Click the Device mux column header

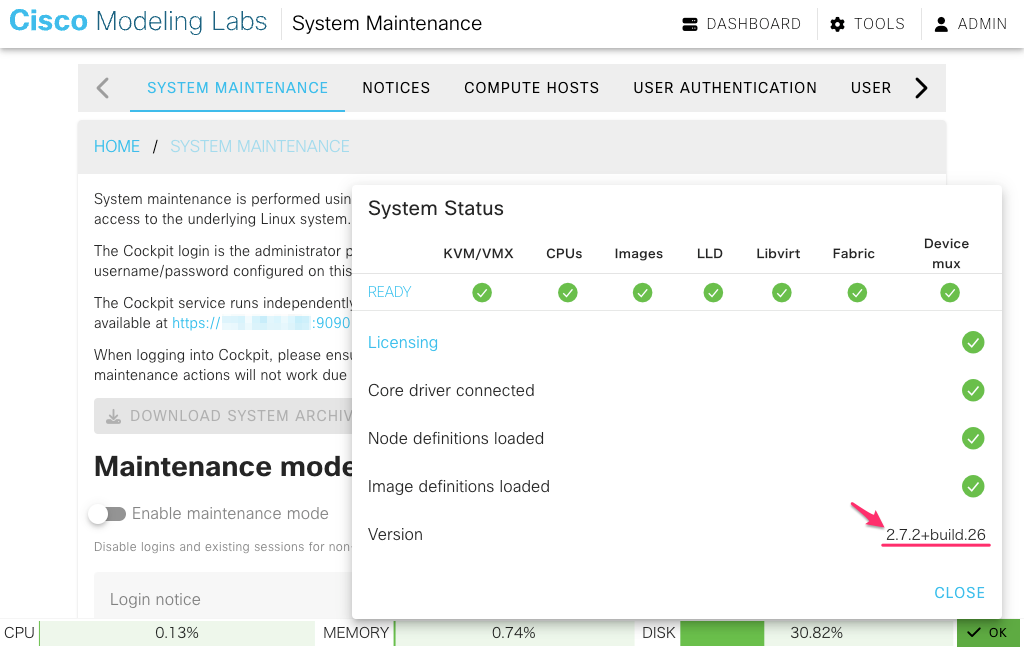(946, 253)
